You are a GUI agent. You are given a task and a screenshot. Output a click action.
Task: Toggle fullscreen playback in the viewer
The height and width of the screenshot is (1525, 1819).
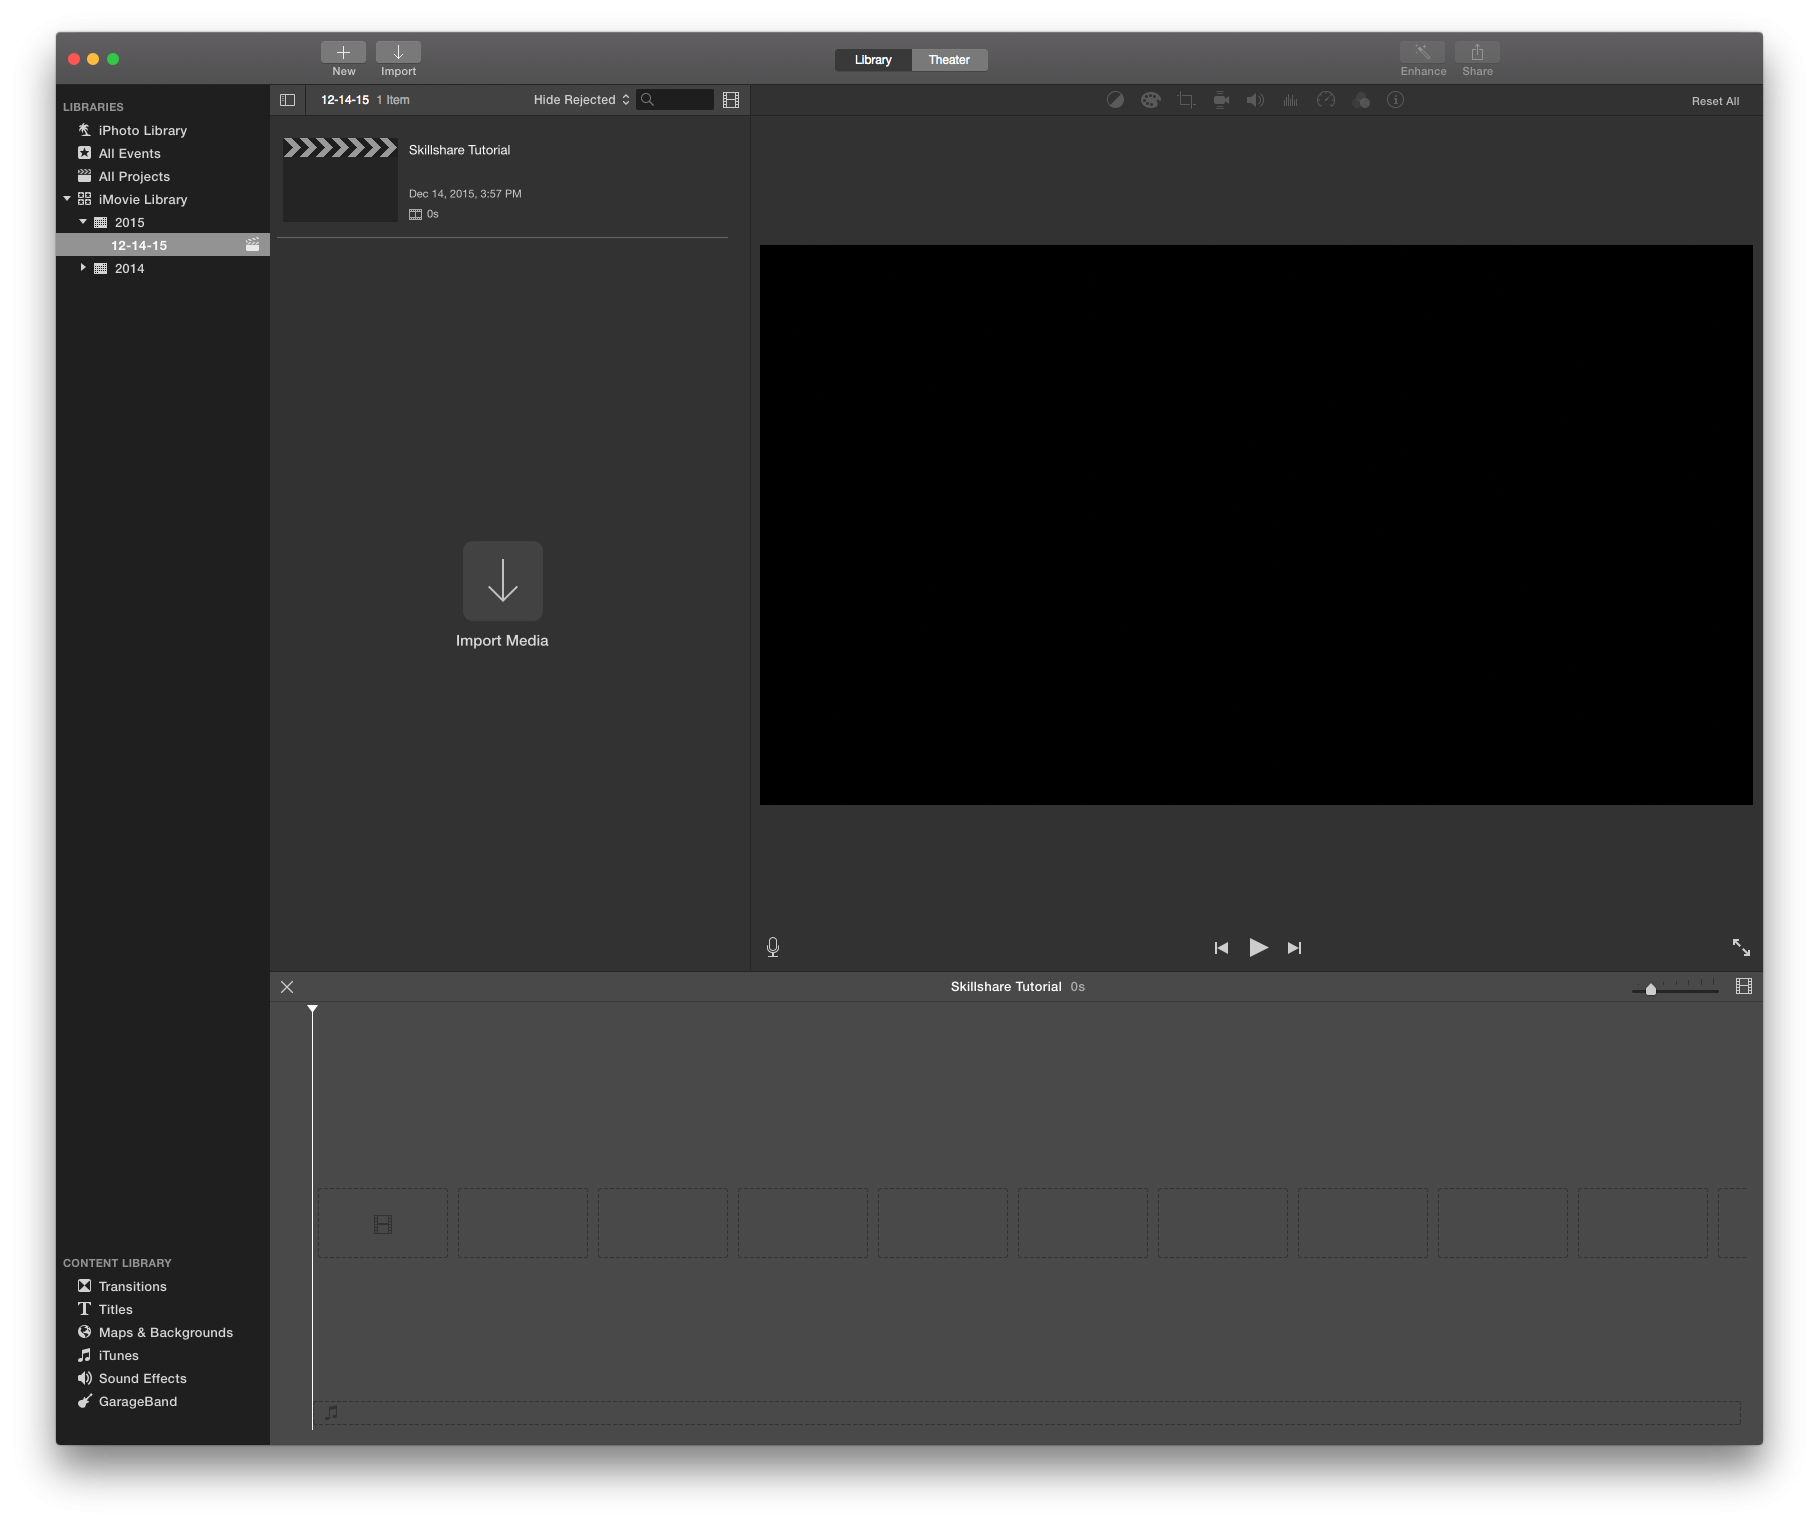pyautogui.click(x=1741, y=947)
